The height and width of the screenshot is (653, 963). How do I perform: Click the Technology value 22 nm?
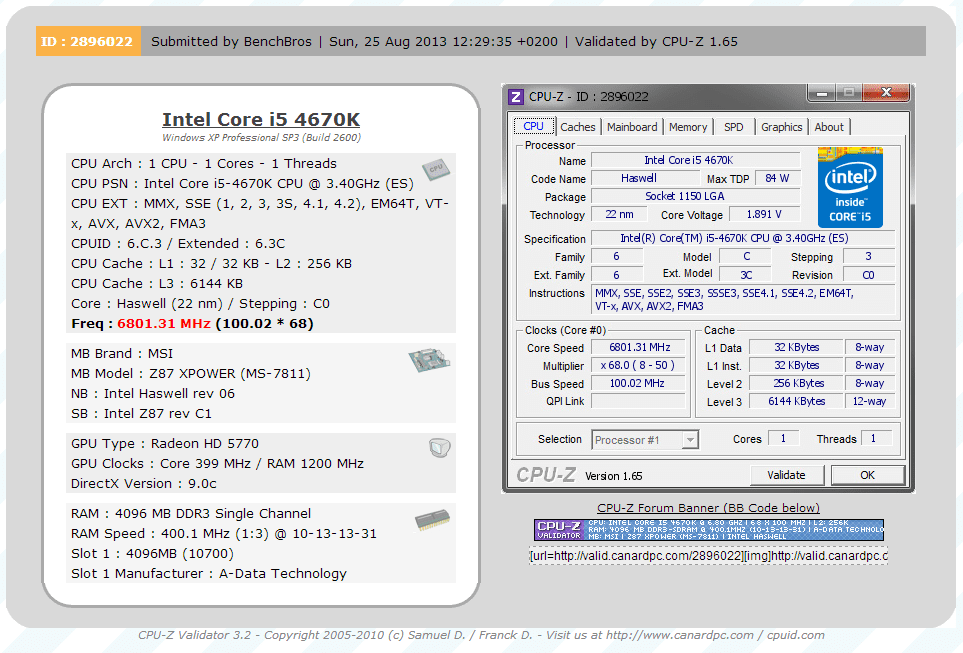click(619, 214)
